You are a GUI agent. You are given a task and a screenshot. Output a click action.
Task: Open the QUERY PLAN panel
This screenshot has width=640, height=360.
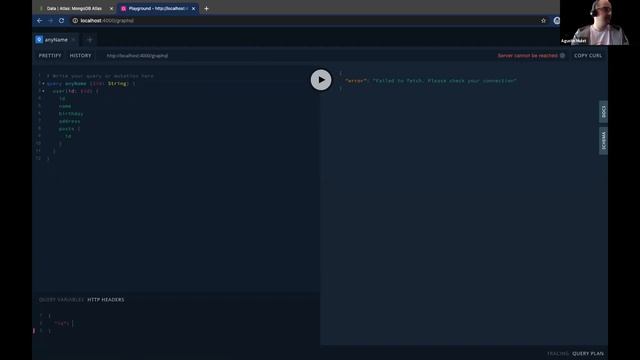pos(588,353)
